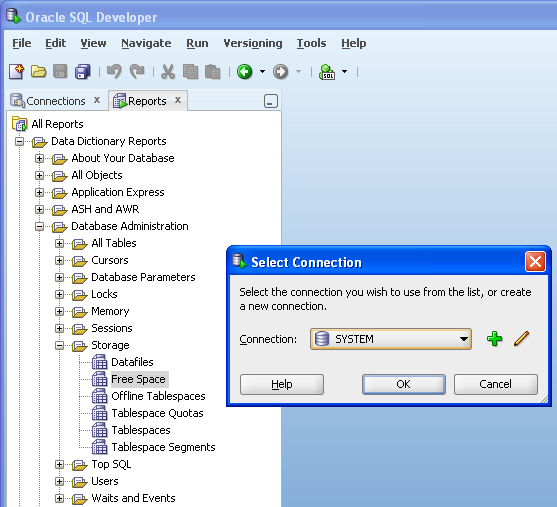Click the Cut scissors toolbar icon
Image resolution: width=557 pixels, height=507 pixels.
(168, 72)
